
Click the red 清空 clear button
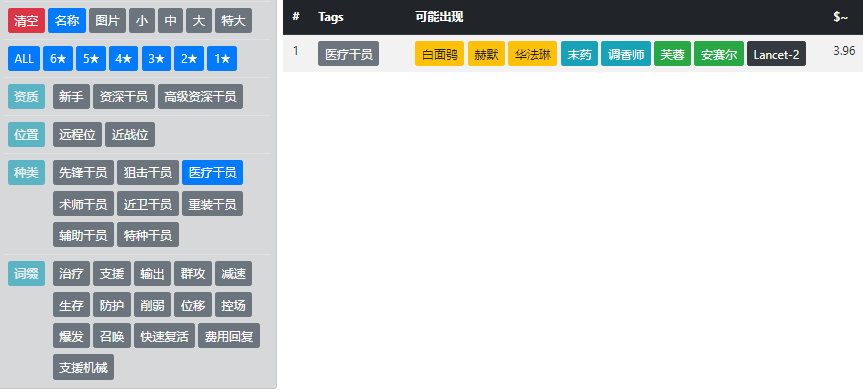tap(26, 21)
